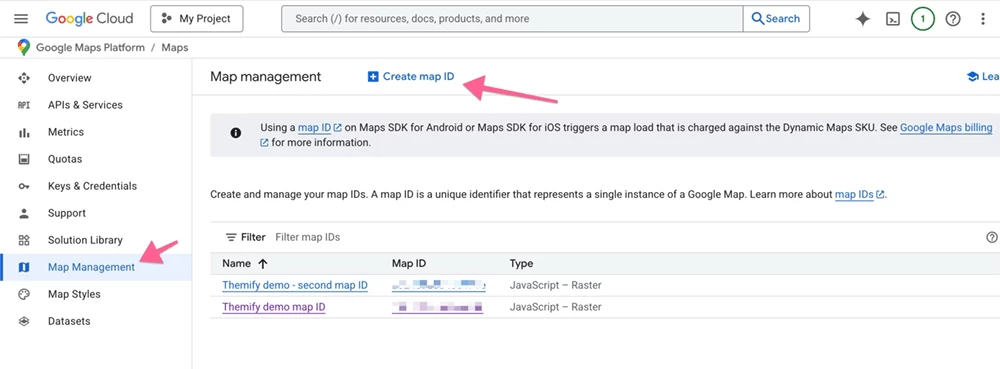Click the Google Maps Platform pin icon
This screenshot has height=369, width=1000.
coord(24,47)
